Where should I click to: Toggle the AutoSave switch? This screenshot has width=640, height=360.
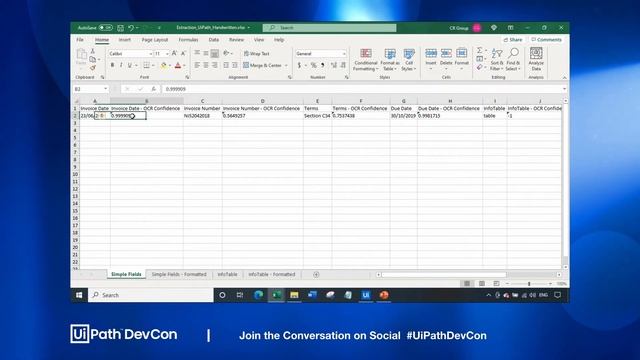click(106, 28)
